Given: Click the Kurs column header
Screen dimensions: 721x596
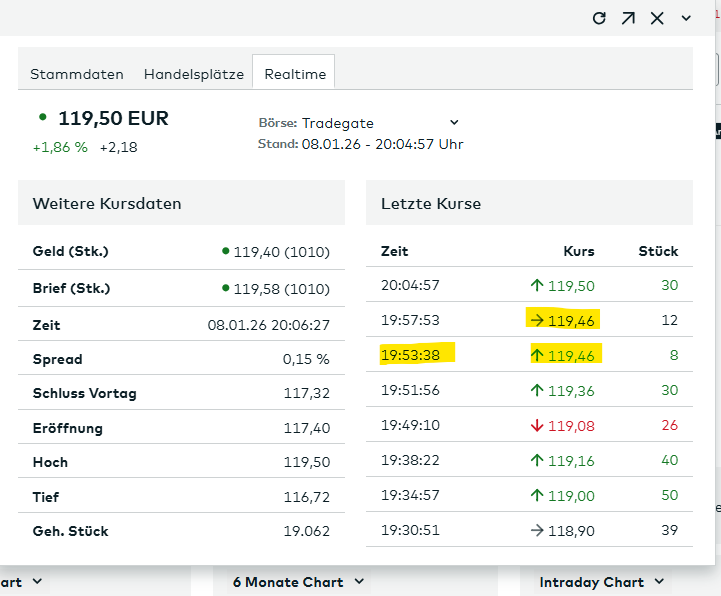Looking at the screenshot, I should pyautogui.click(x=578, y=251).
